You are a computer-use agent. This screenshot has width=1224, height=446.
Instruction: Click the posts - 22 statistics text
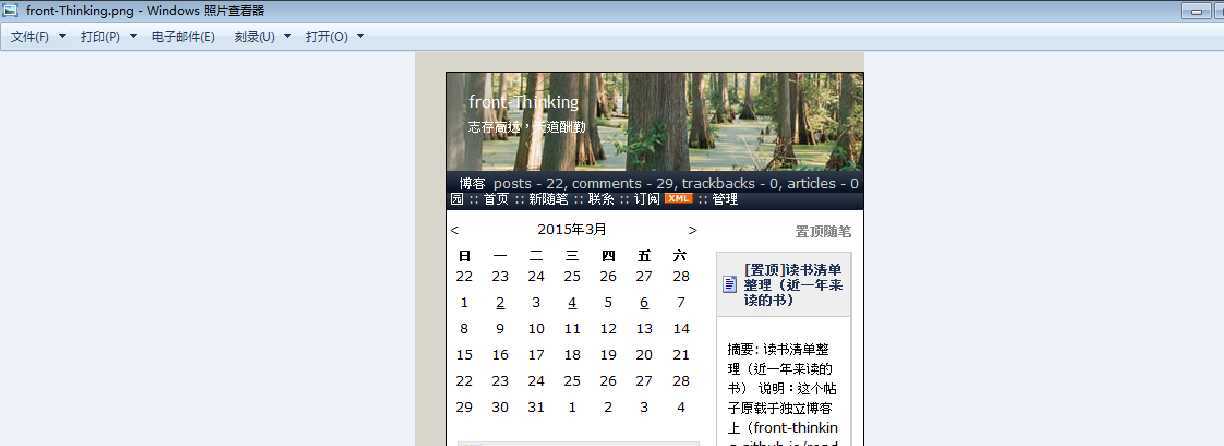coord(530,183)
